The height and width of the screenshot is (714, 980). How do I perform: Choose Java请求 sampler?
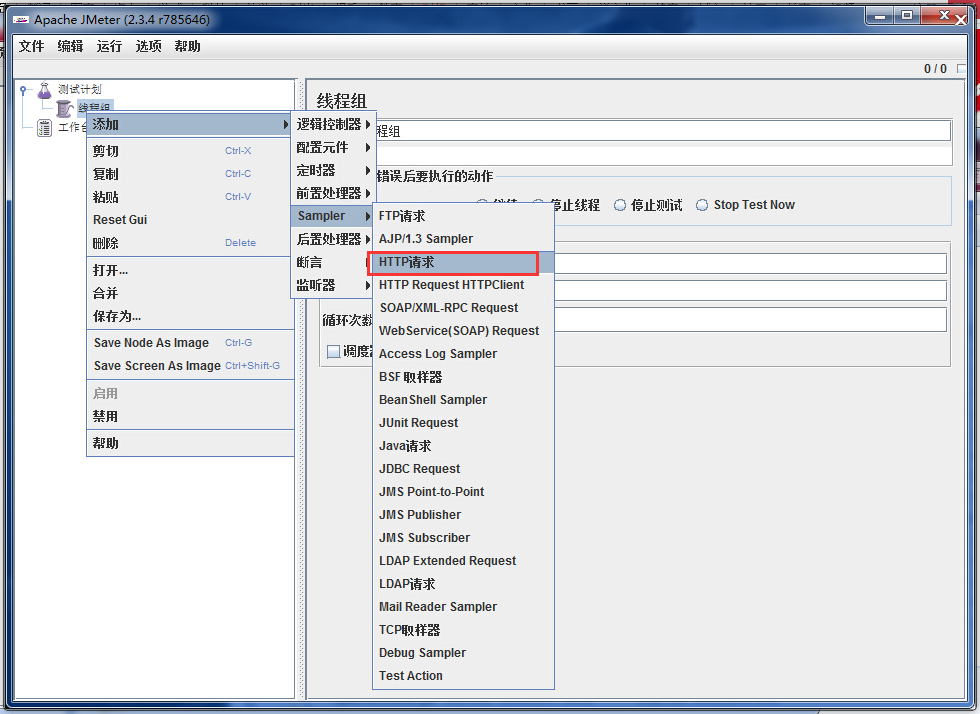[463, 446]
